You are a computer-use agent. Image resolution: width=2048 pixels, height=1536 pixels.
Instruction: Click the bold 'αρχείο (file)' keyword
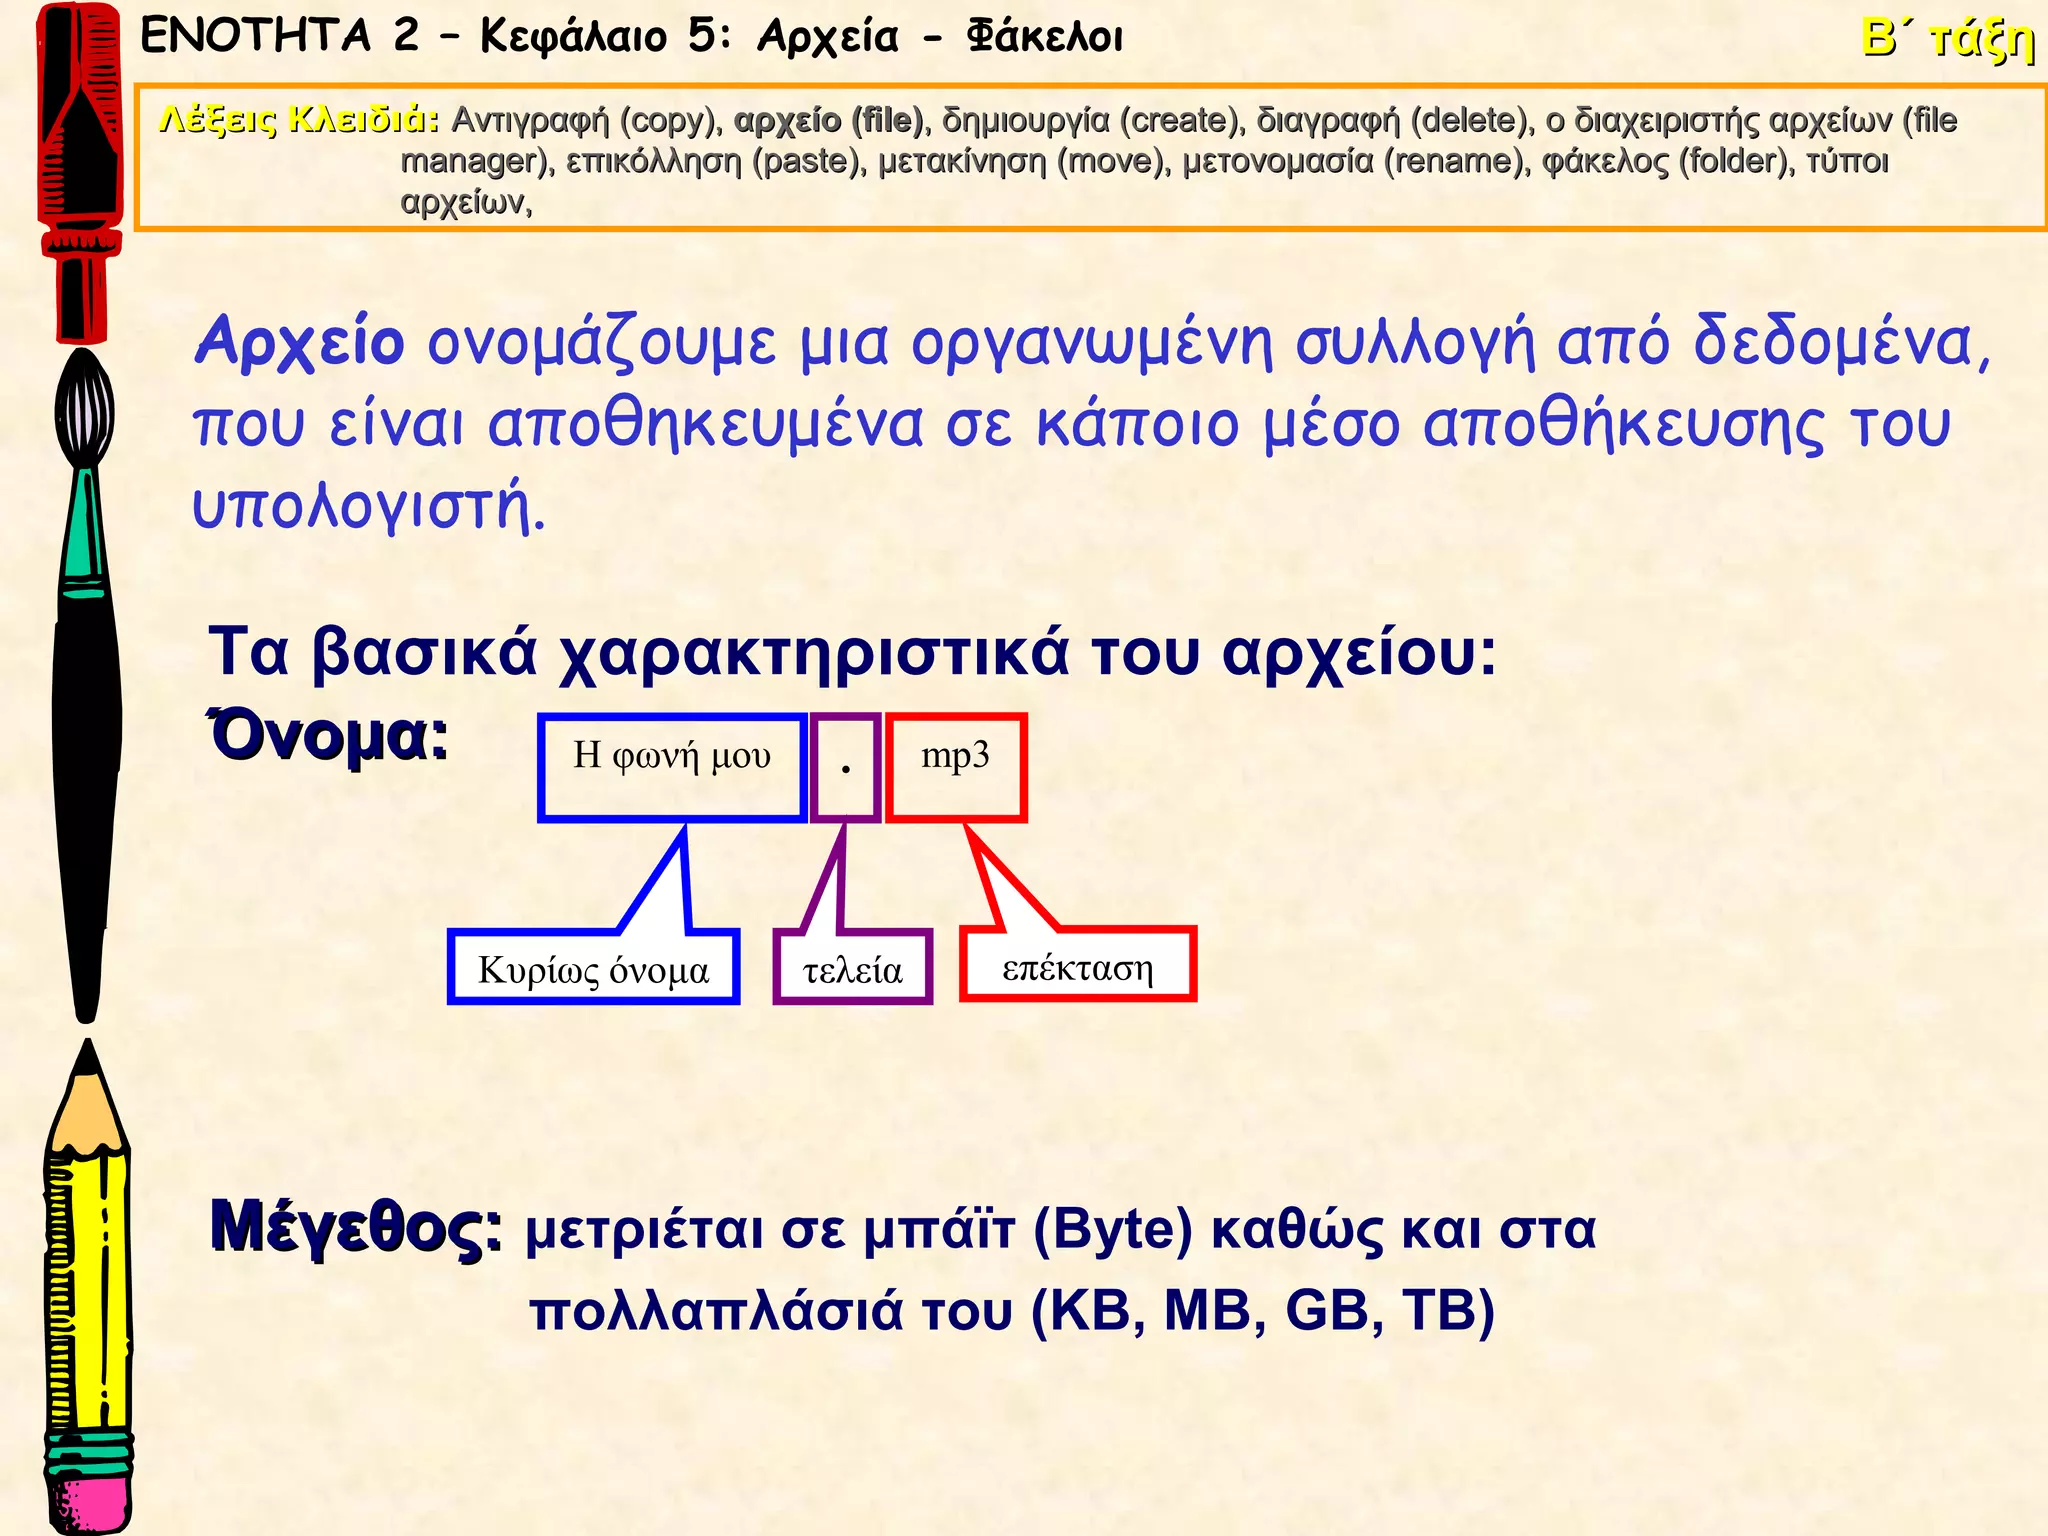point(828,120)
